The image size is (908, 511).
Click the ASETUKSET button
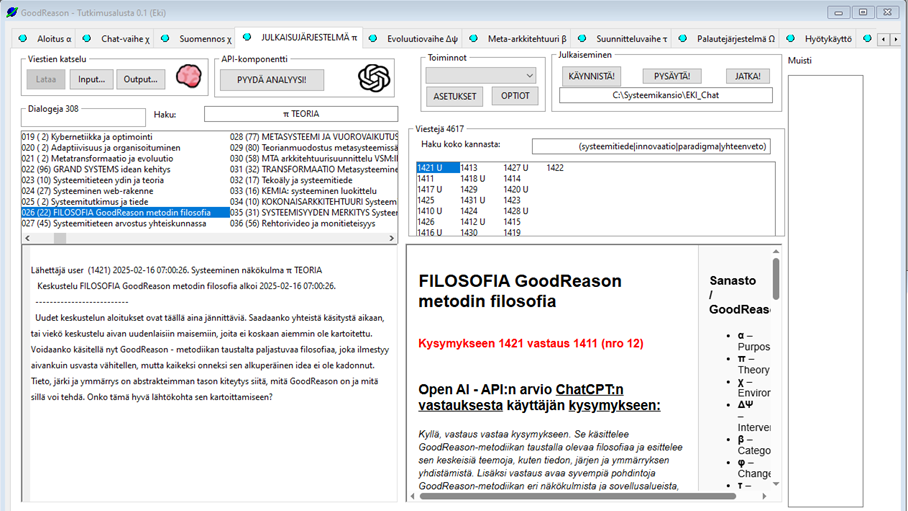[x=455, y=96]
